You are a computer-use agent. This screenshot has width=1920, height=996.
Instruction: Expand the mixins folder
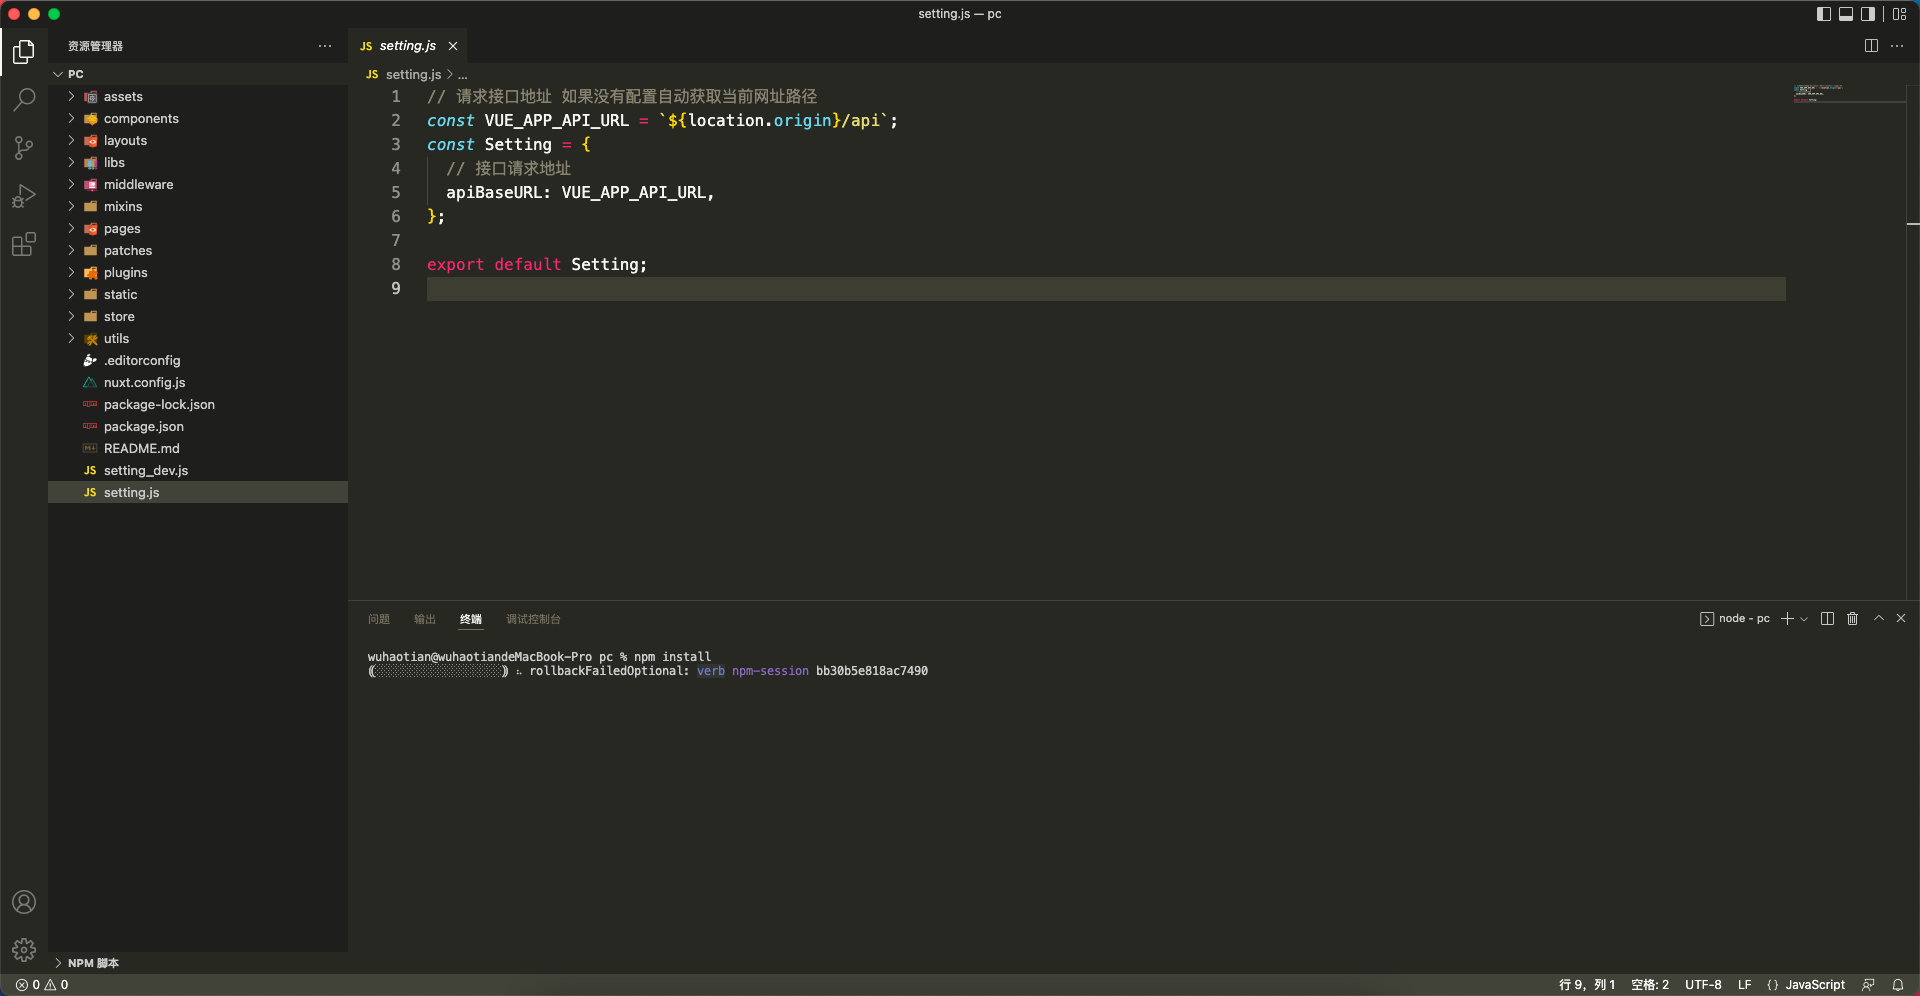pyautogui.click(x=198, y=207)
